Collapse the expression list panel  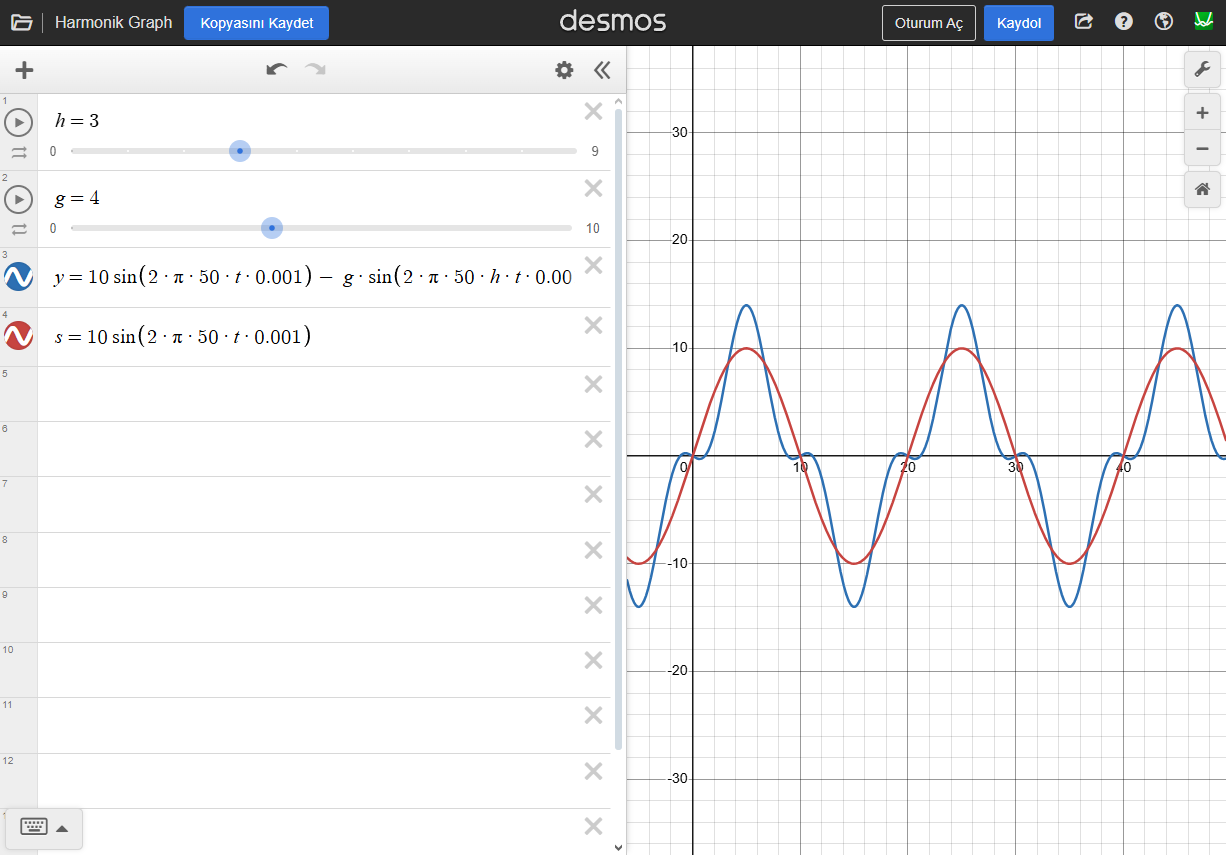[x=601, y=70]
